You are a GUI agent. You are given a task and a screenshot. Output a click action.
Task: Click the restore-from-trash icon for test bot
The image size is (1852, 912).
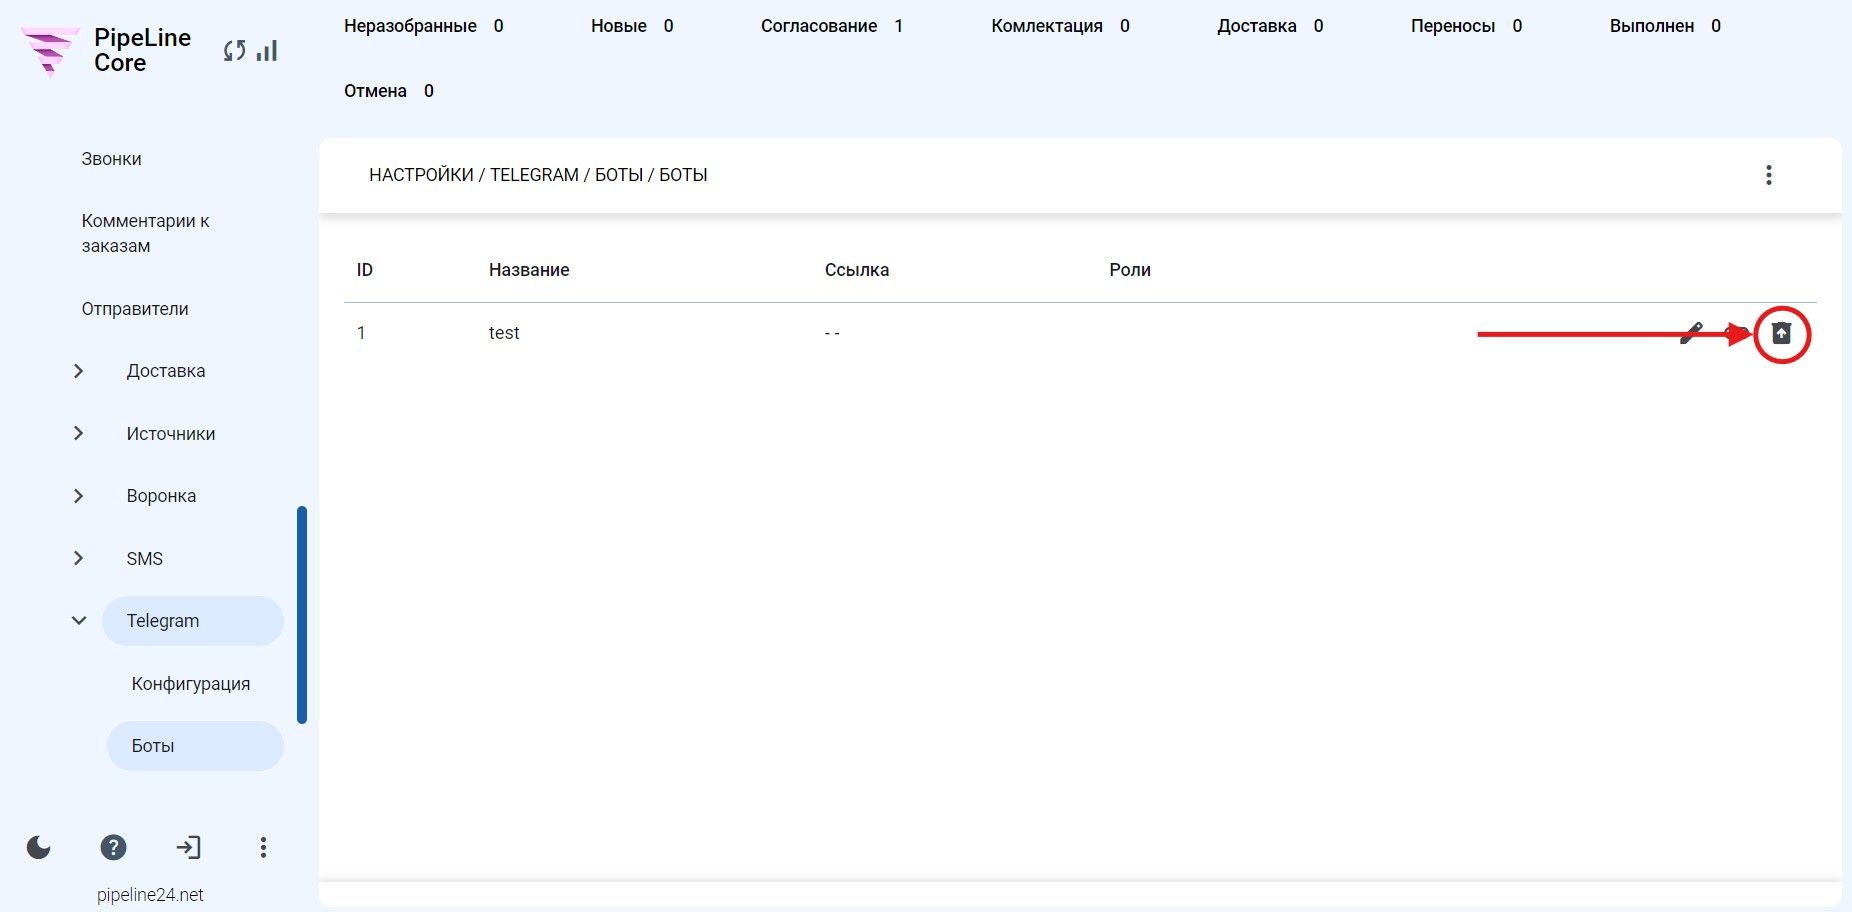click(1781, 333)
